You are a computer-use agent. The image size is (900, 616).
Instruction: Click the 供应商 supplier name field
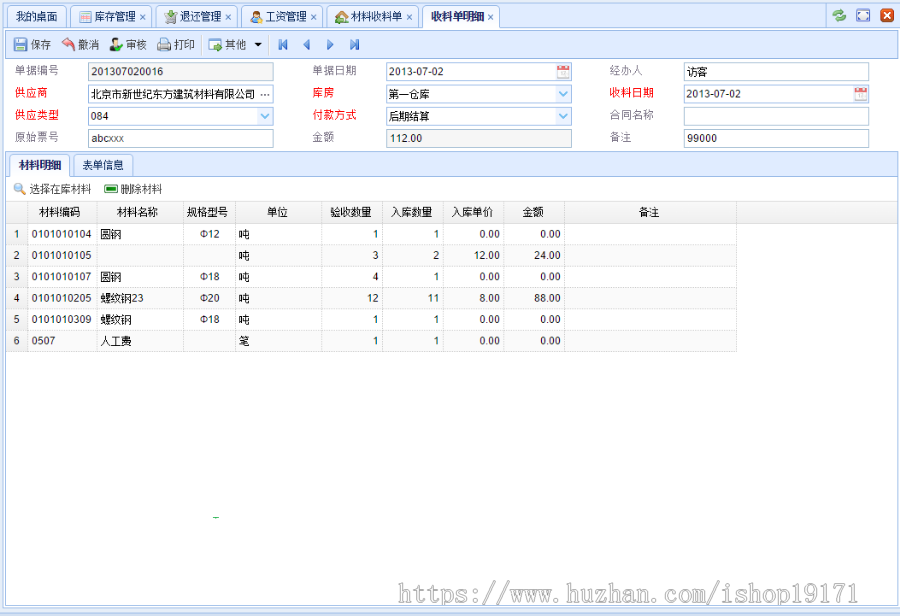173,94
